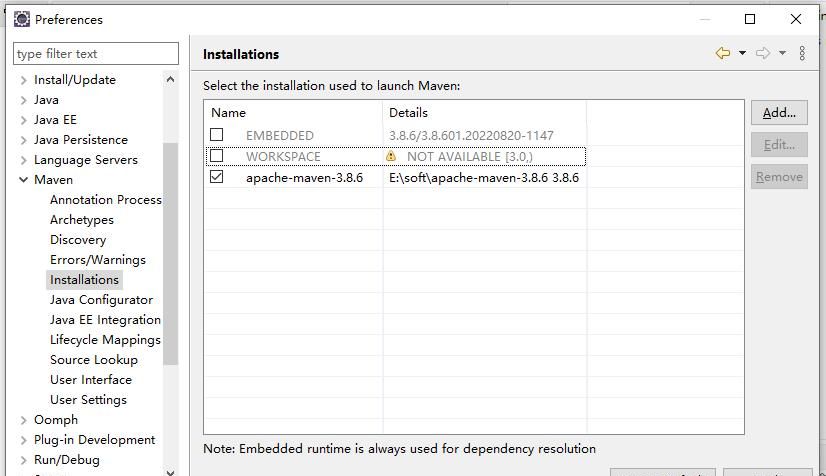Open the three-dot view menu icon

pyautogui.click(x=802, y=53)
